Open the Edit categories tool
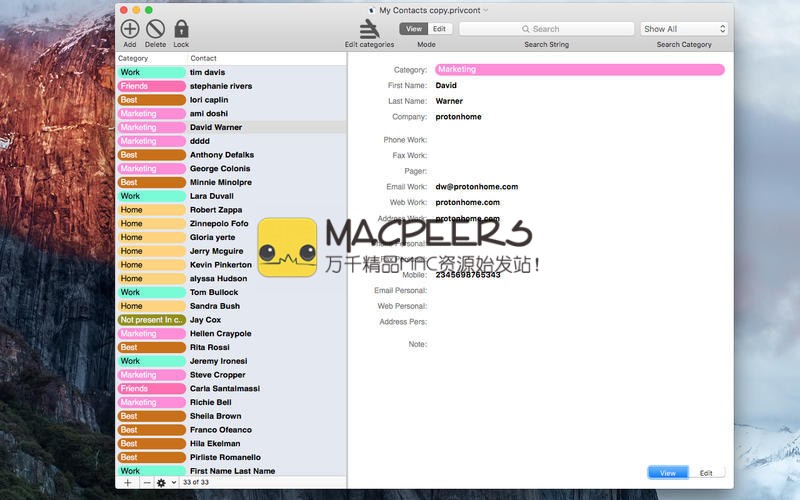The height and width of the screenshot is (500, 800). point(369,30)
